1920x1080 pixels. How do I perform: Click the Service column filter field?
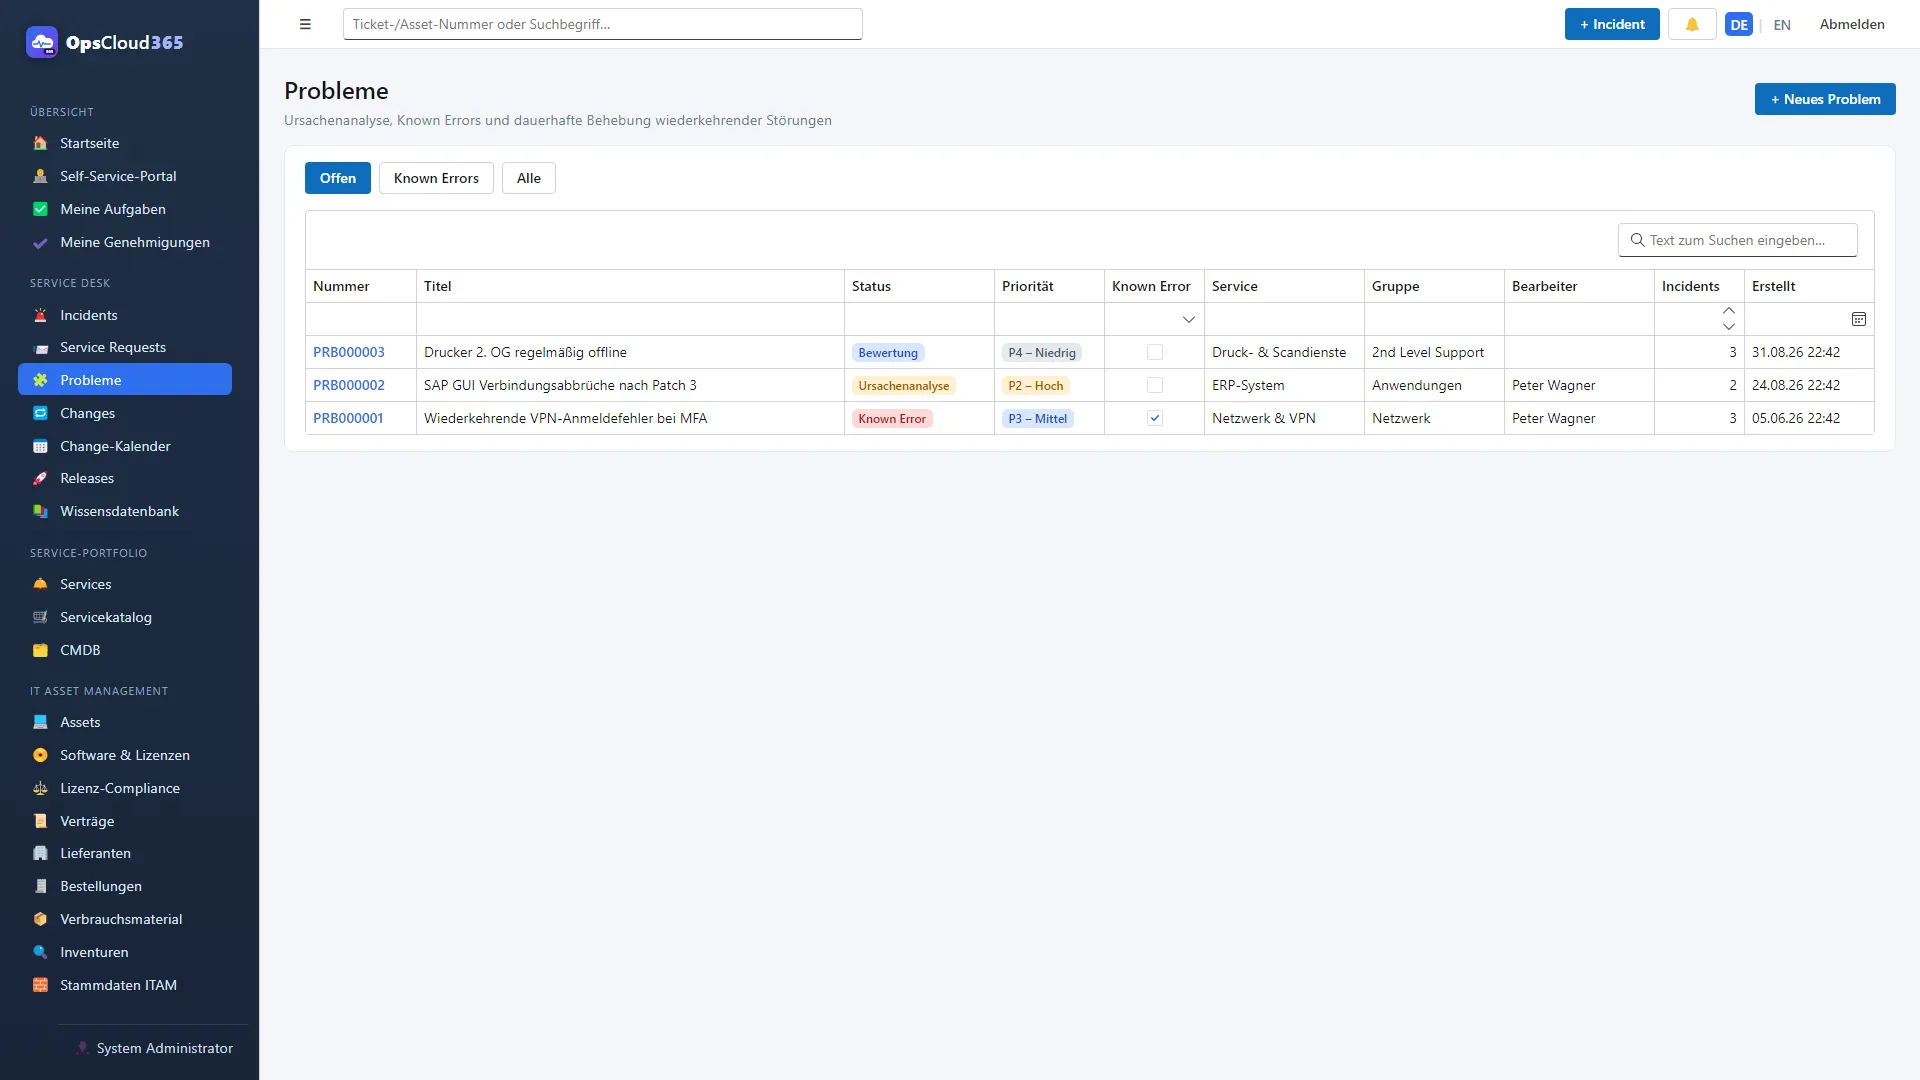(x=1284, y=319)
